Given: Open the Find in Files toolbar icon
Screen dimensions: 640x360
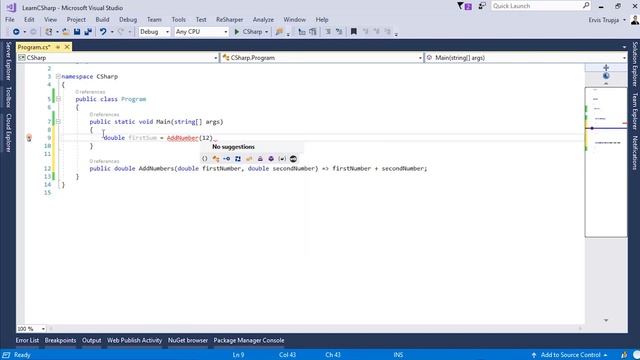Looking at the screenshot, I should [x=279, y=31].
